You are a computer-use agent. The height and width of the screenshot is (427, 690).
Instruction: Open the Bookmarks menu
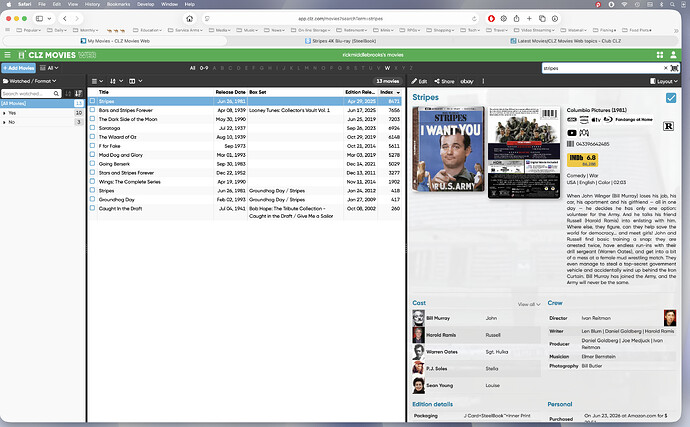118,4
